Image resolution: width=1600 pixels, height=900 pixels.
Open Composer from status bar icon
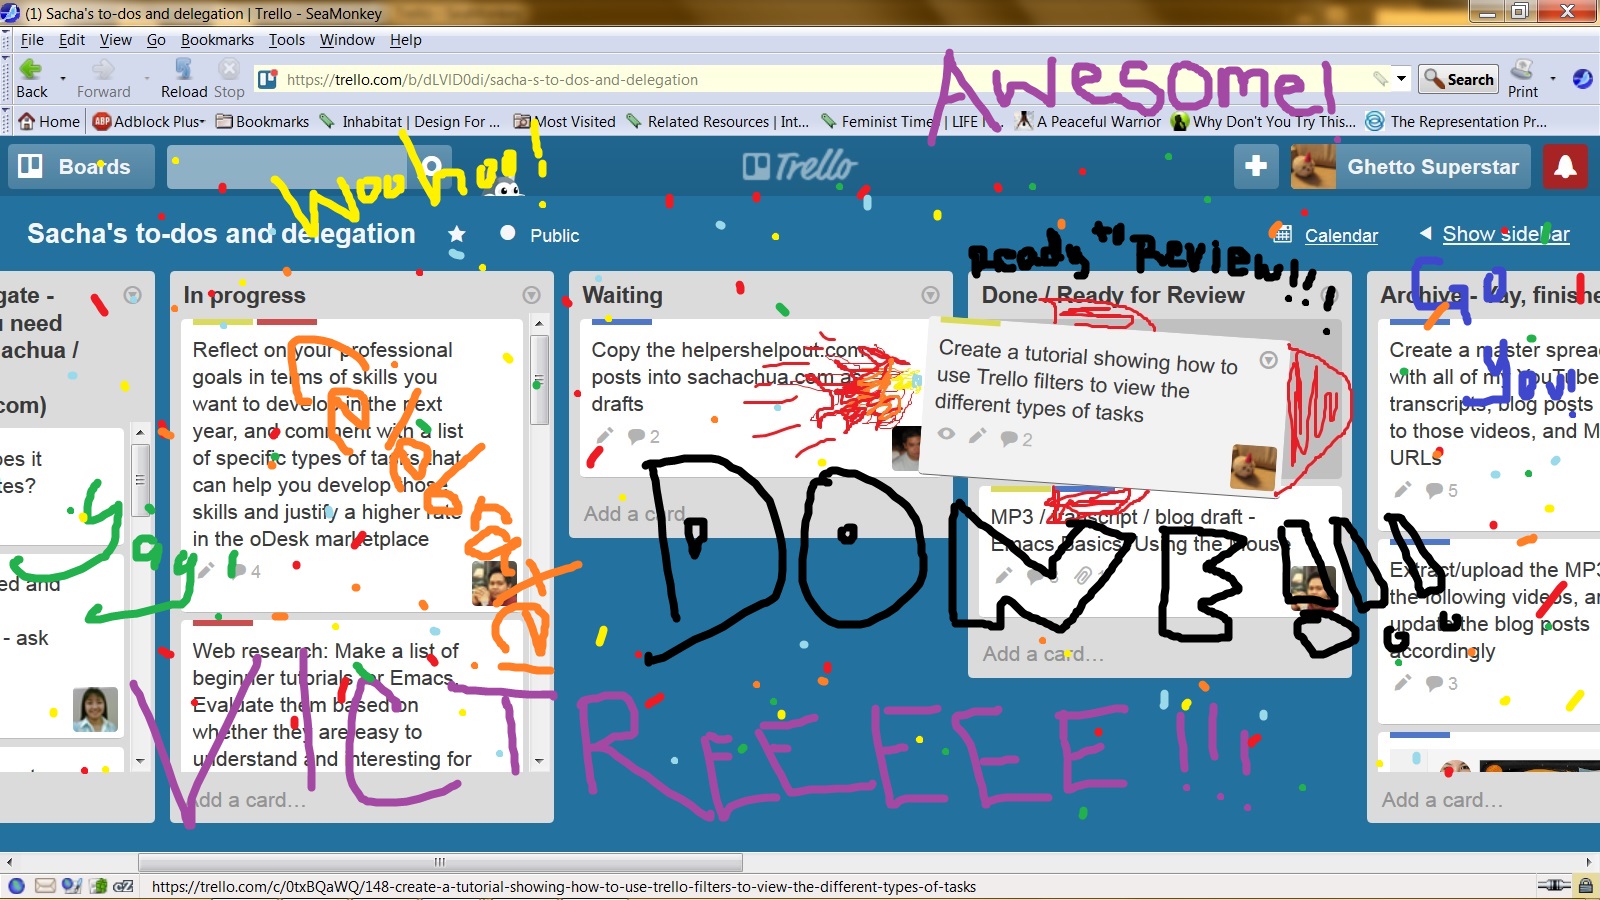point(72,886)
